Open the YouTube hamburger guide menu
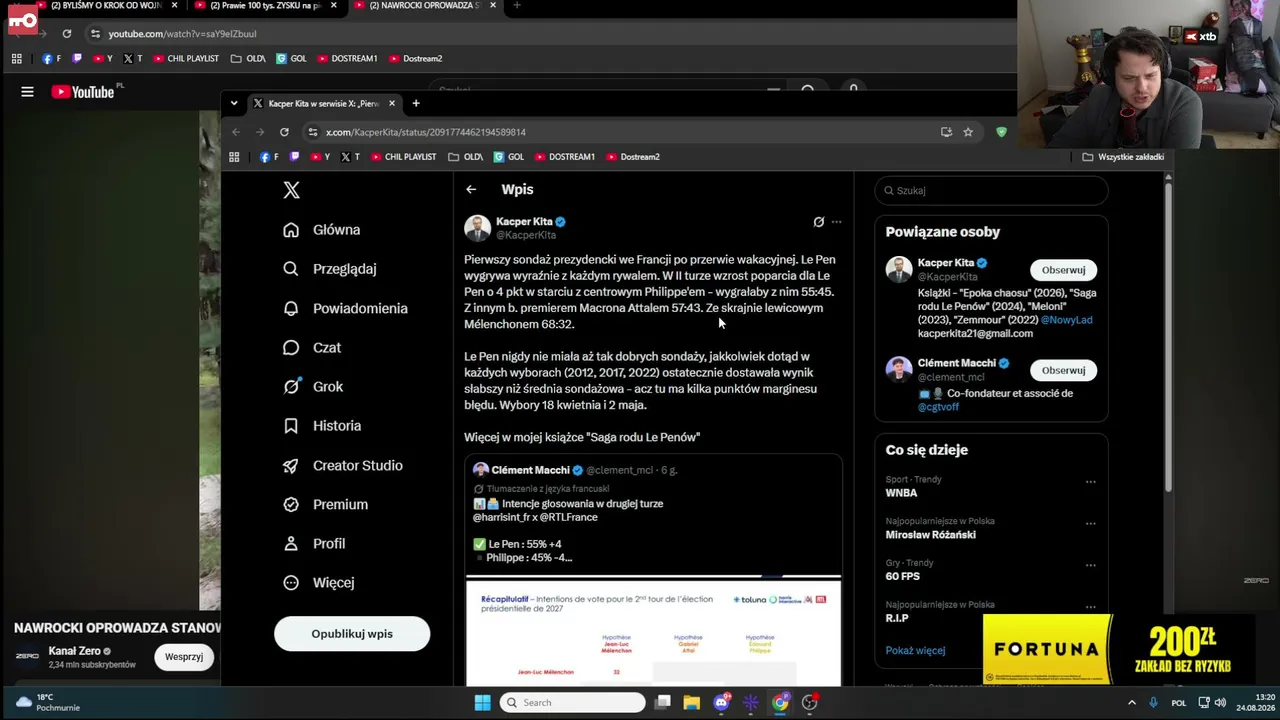This screenshot has width=1280, height=720. click(27, 92)
